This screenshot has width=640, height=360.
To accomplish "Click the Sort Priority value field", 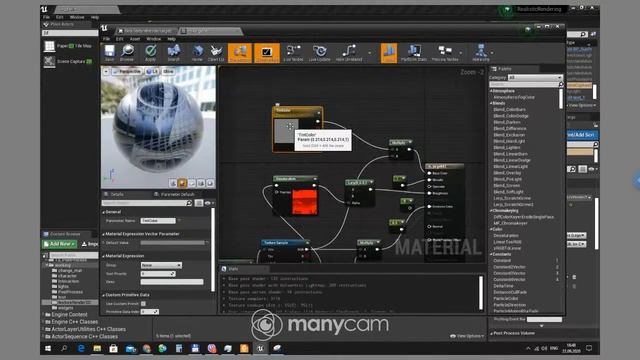I will tap(158, 274).
